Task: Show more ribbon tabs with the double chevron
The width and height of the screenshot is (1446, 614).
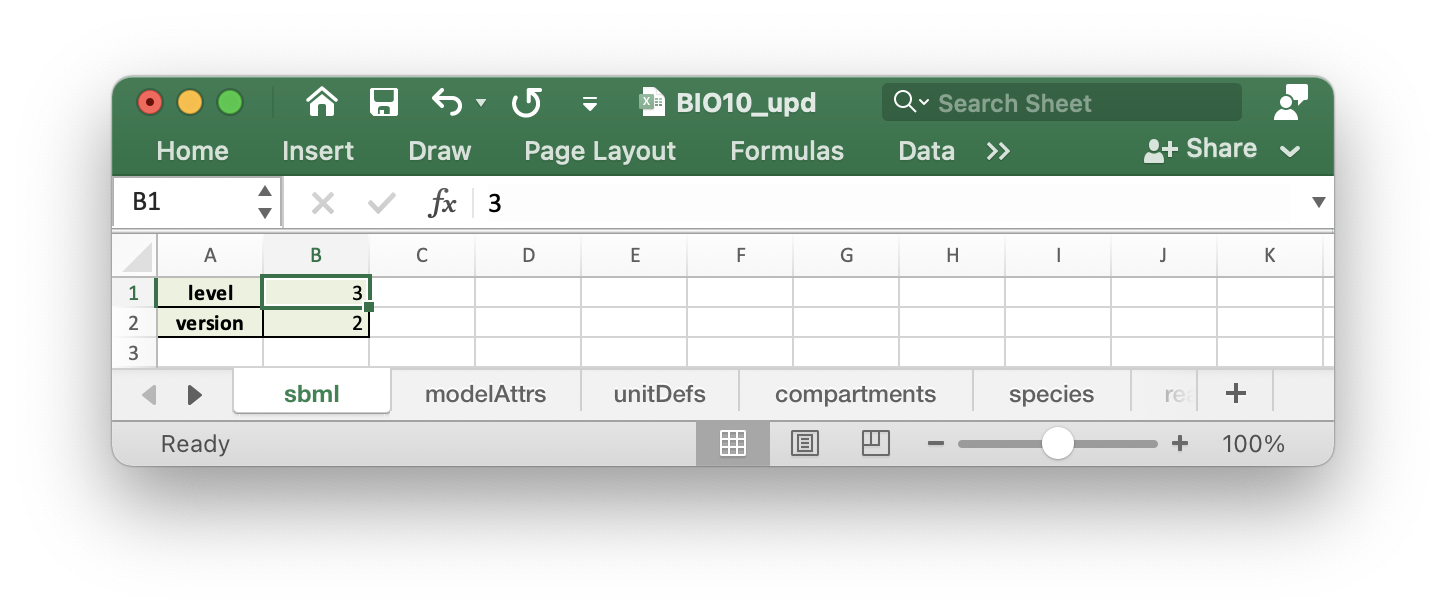Action: [x=998, y=151]
